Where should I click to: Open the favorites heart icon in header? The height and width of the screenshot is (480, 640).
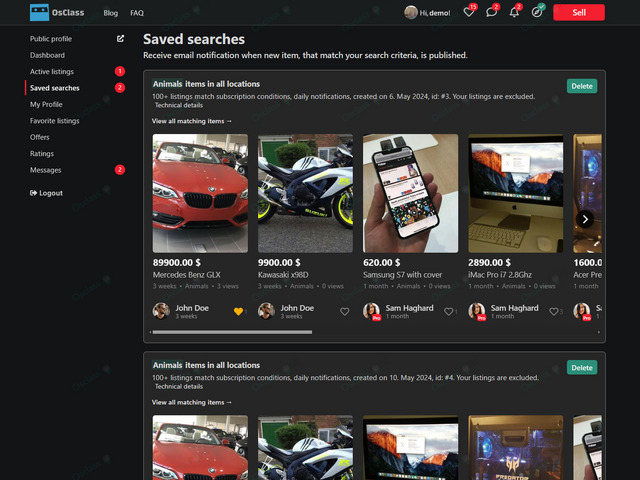pos(469,12)
